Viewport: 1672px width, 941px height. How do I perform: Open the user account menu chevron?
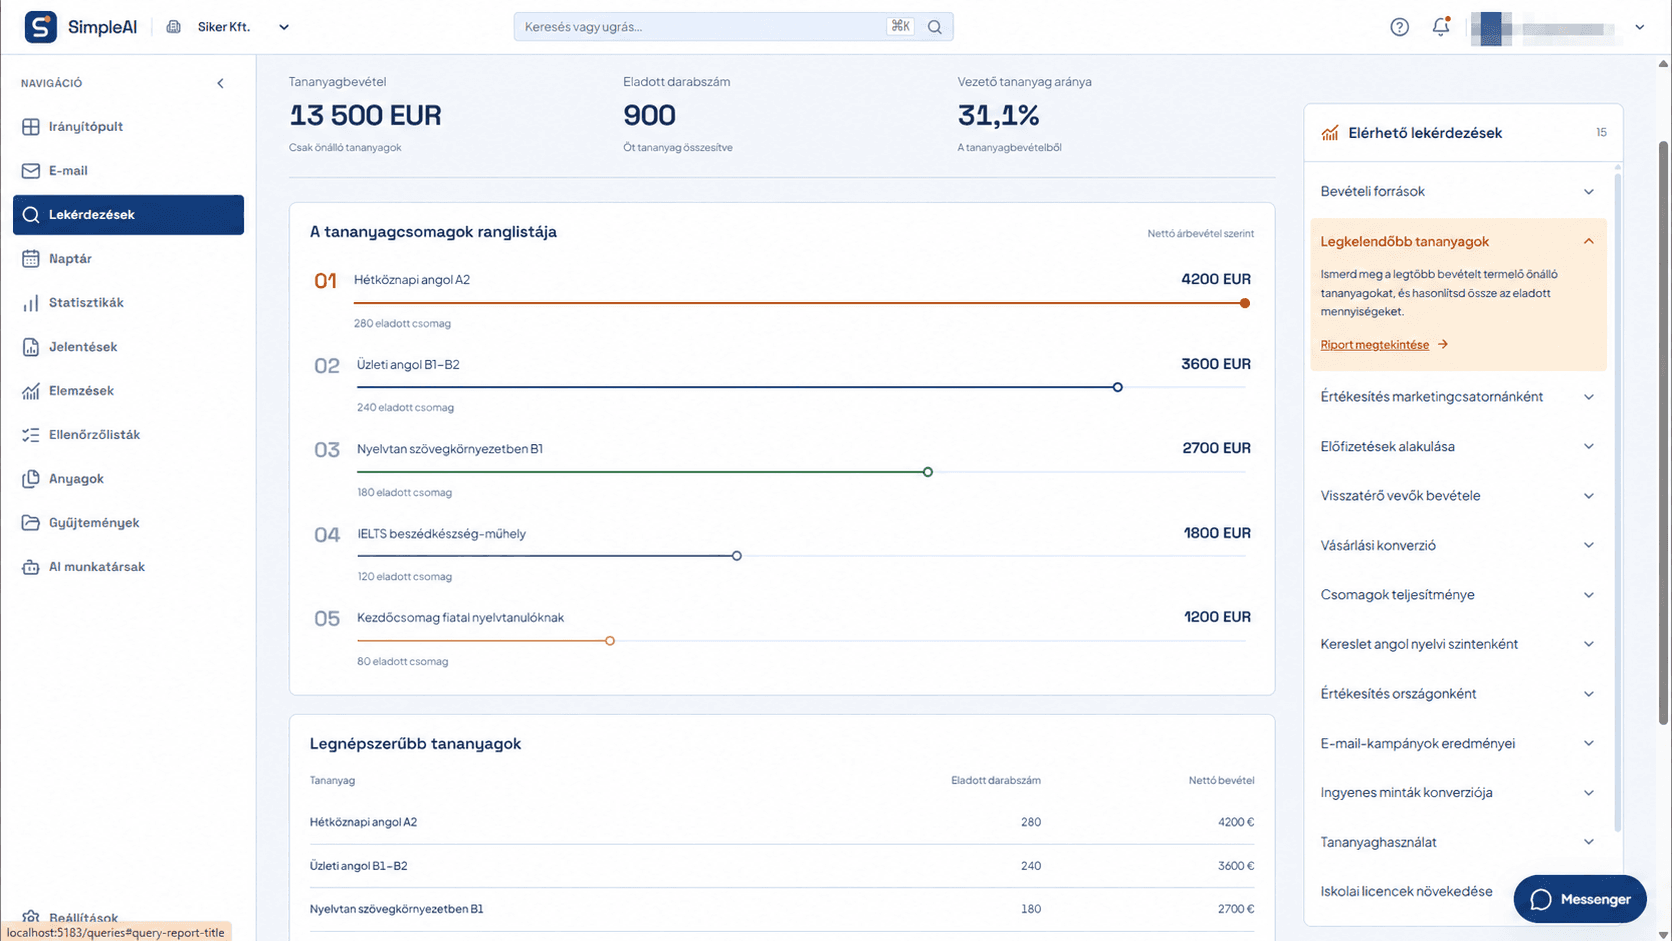tap(1640, 27)
